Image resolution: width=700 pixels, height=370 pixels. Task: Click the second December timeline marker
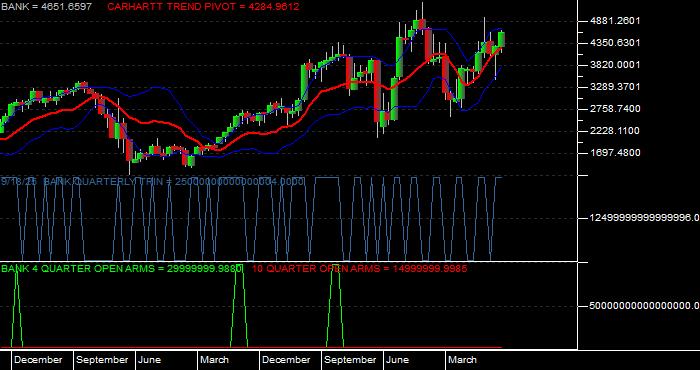[286, 360]
